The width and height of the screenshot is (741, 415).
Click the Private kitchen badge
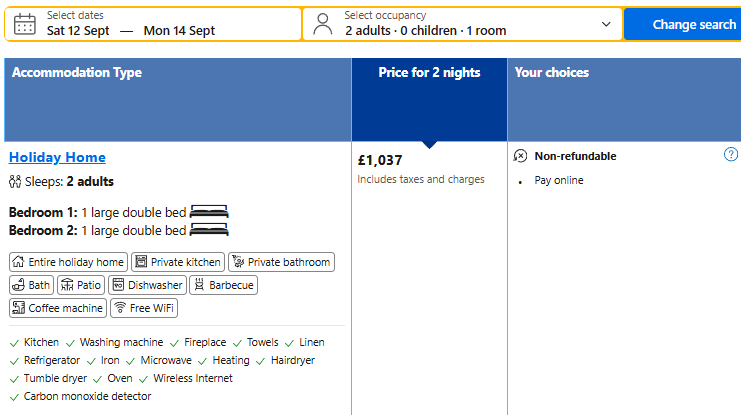178,262
